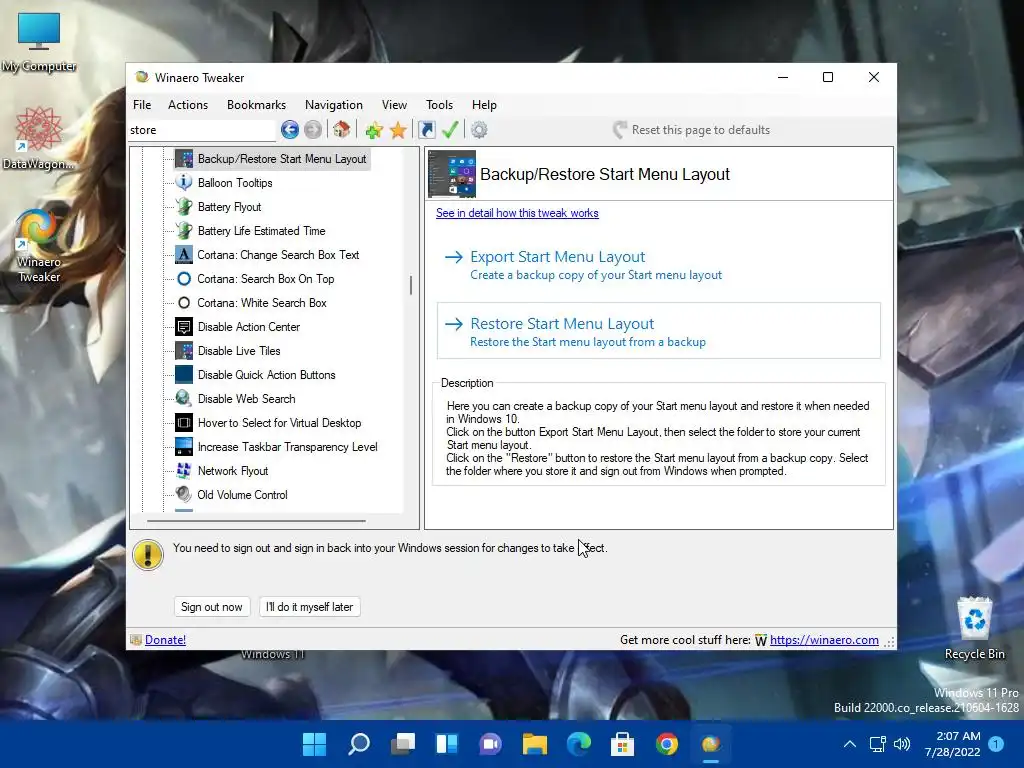
Task: Open the volume icon in system tray
Action: 902,744
